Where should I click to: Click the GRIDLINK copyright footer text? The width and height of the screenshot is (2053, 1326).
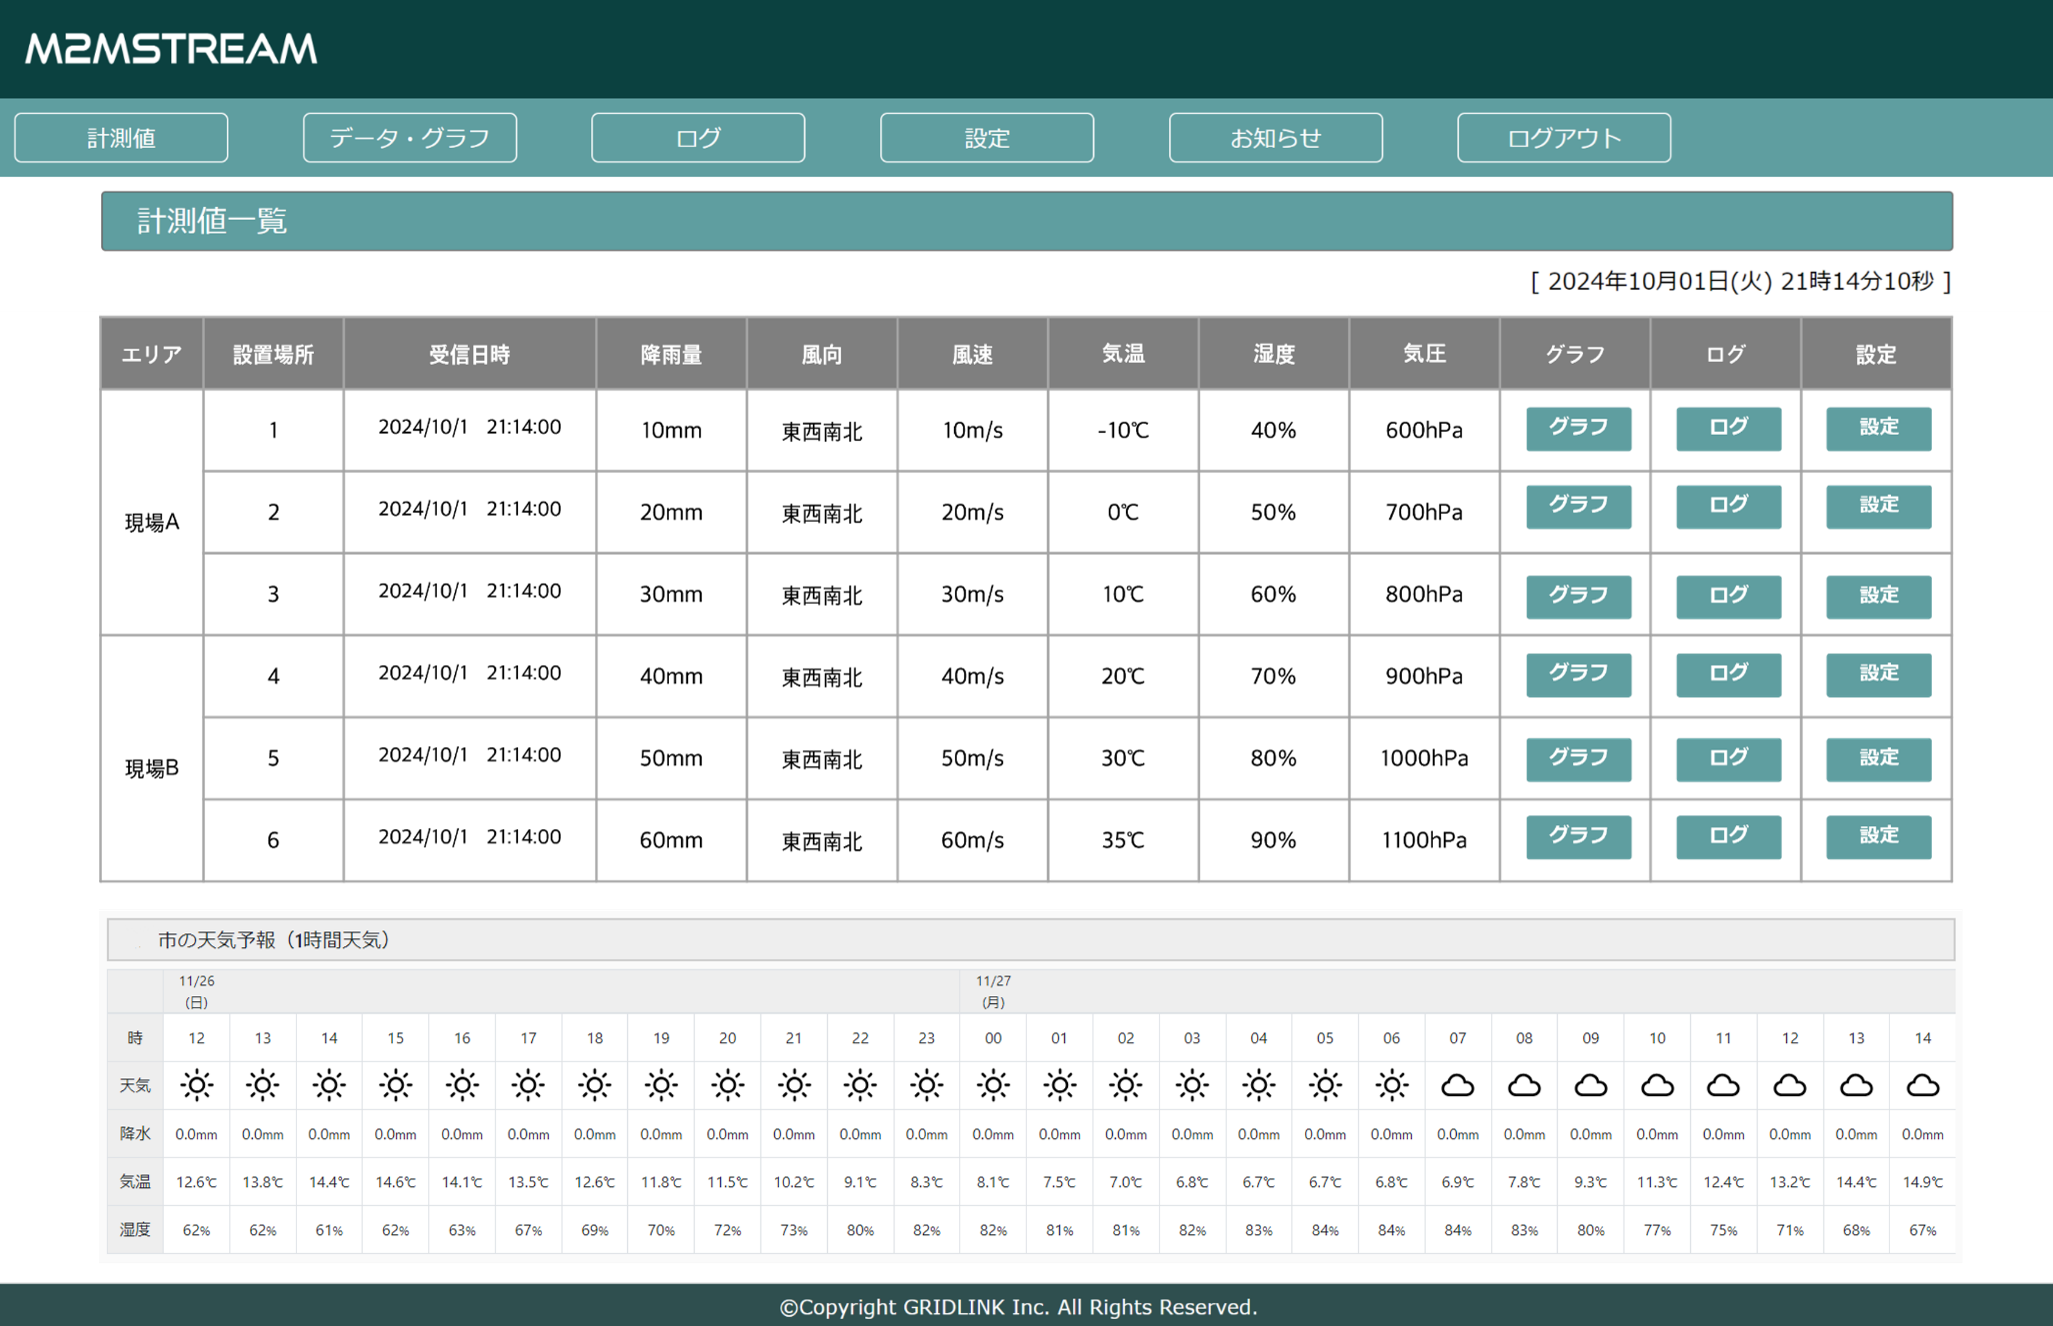(1018, 1306)
